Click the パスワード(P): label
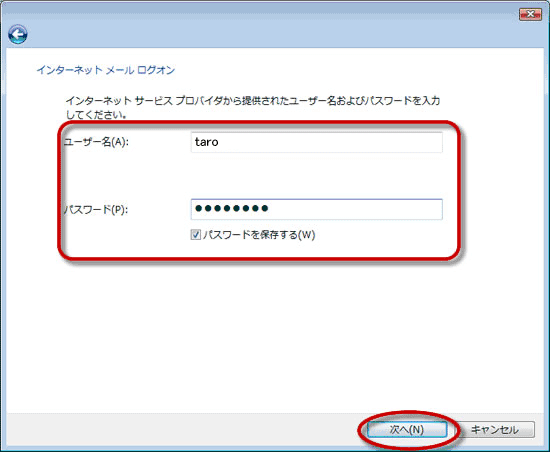This screenshot has width=550, height=452. pyautogui.click(x=95, y=210)
